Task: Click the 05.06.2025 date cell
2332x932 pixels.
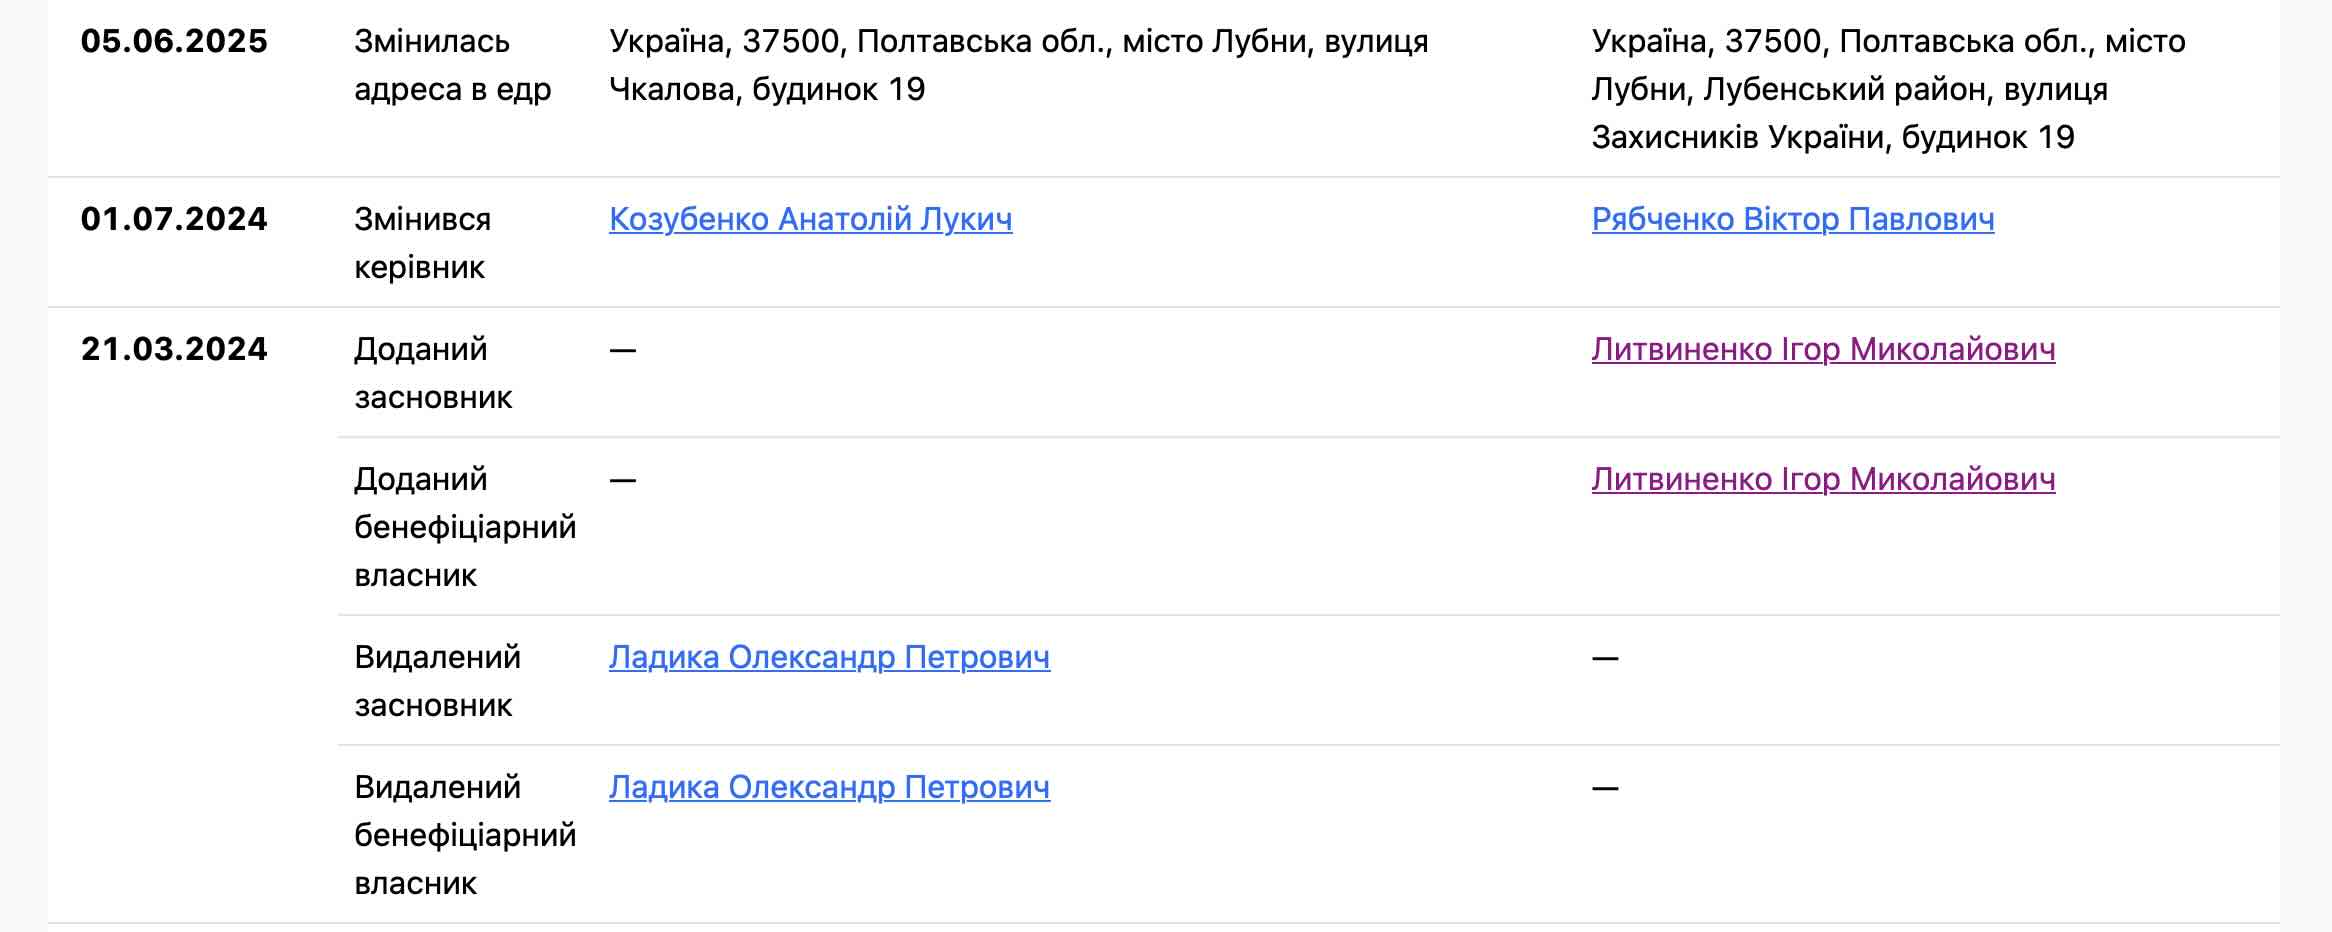Action: pos(174,41)
